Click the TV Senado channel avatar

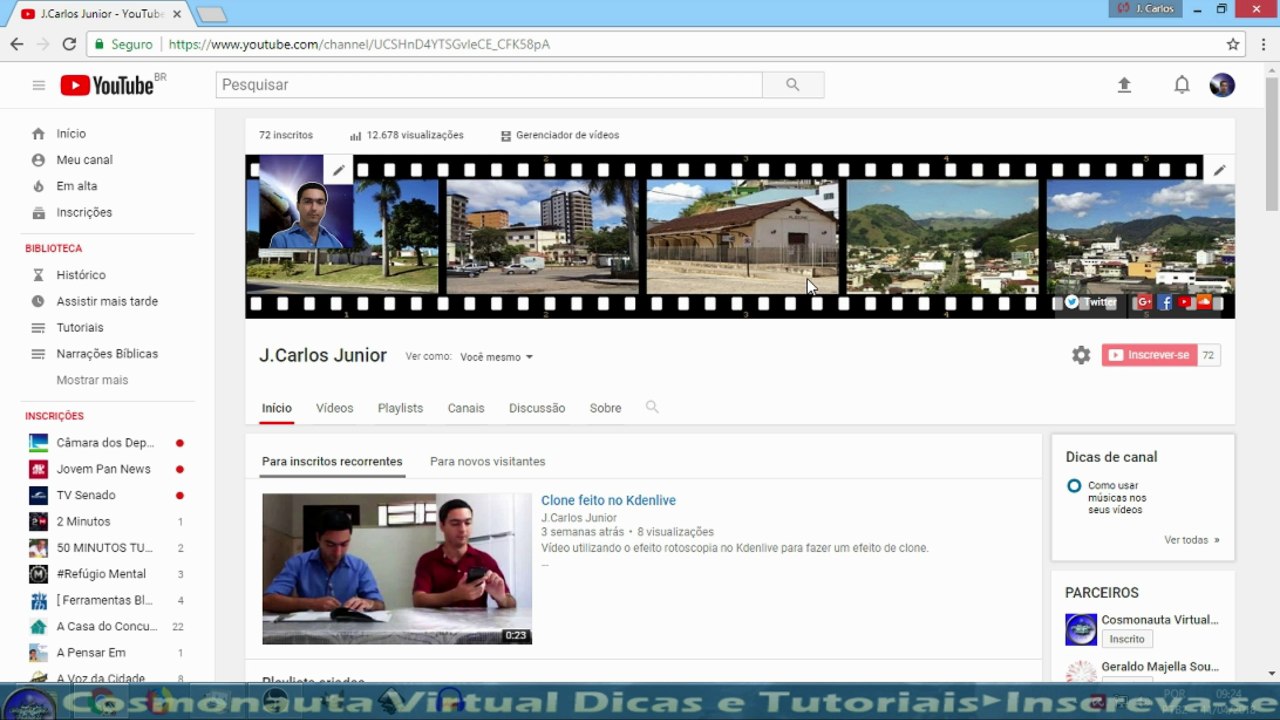coord(38,495)
